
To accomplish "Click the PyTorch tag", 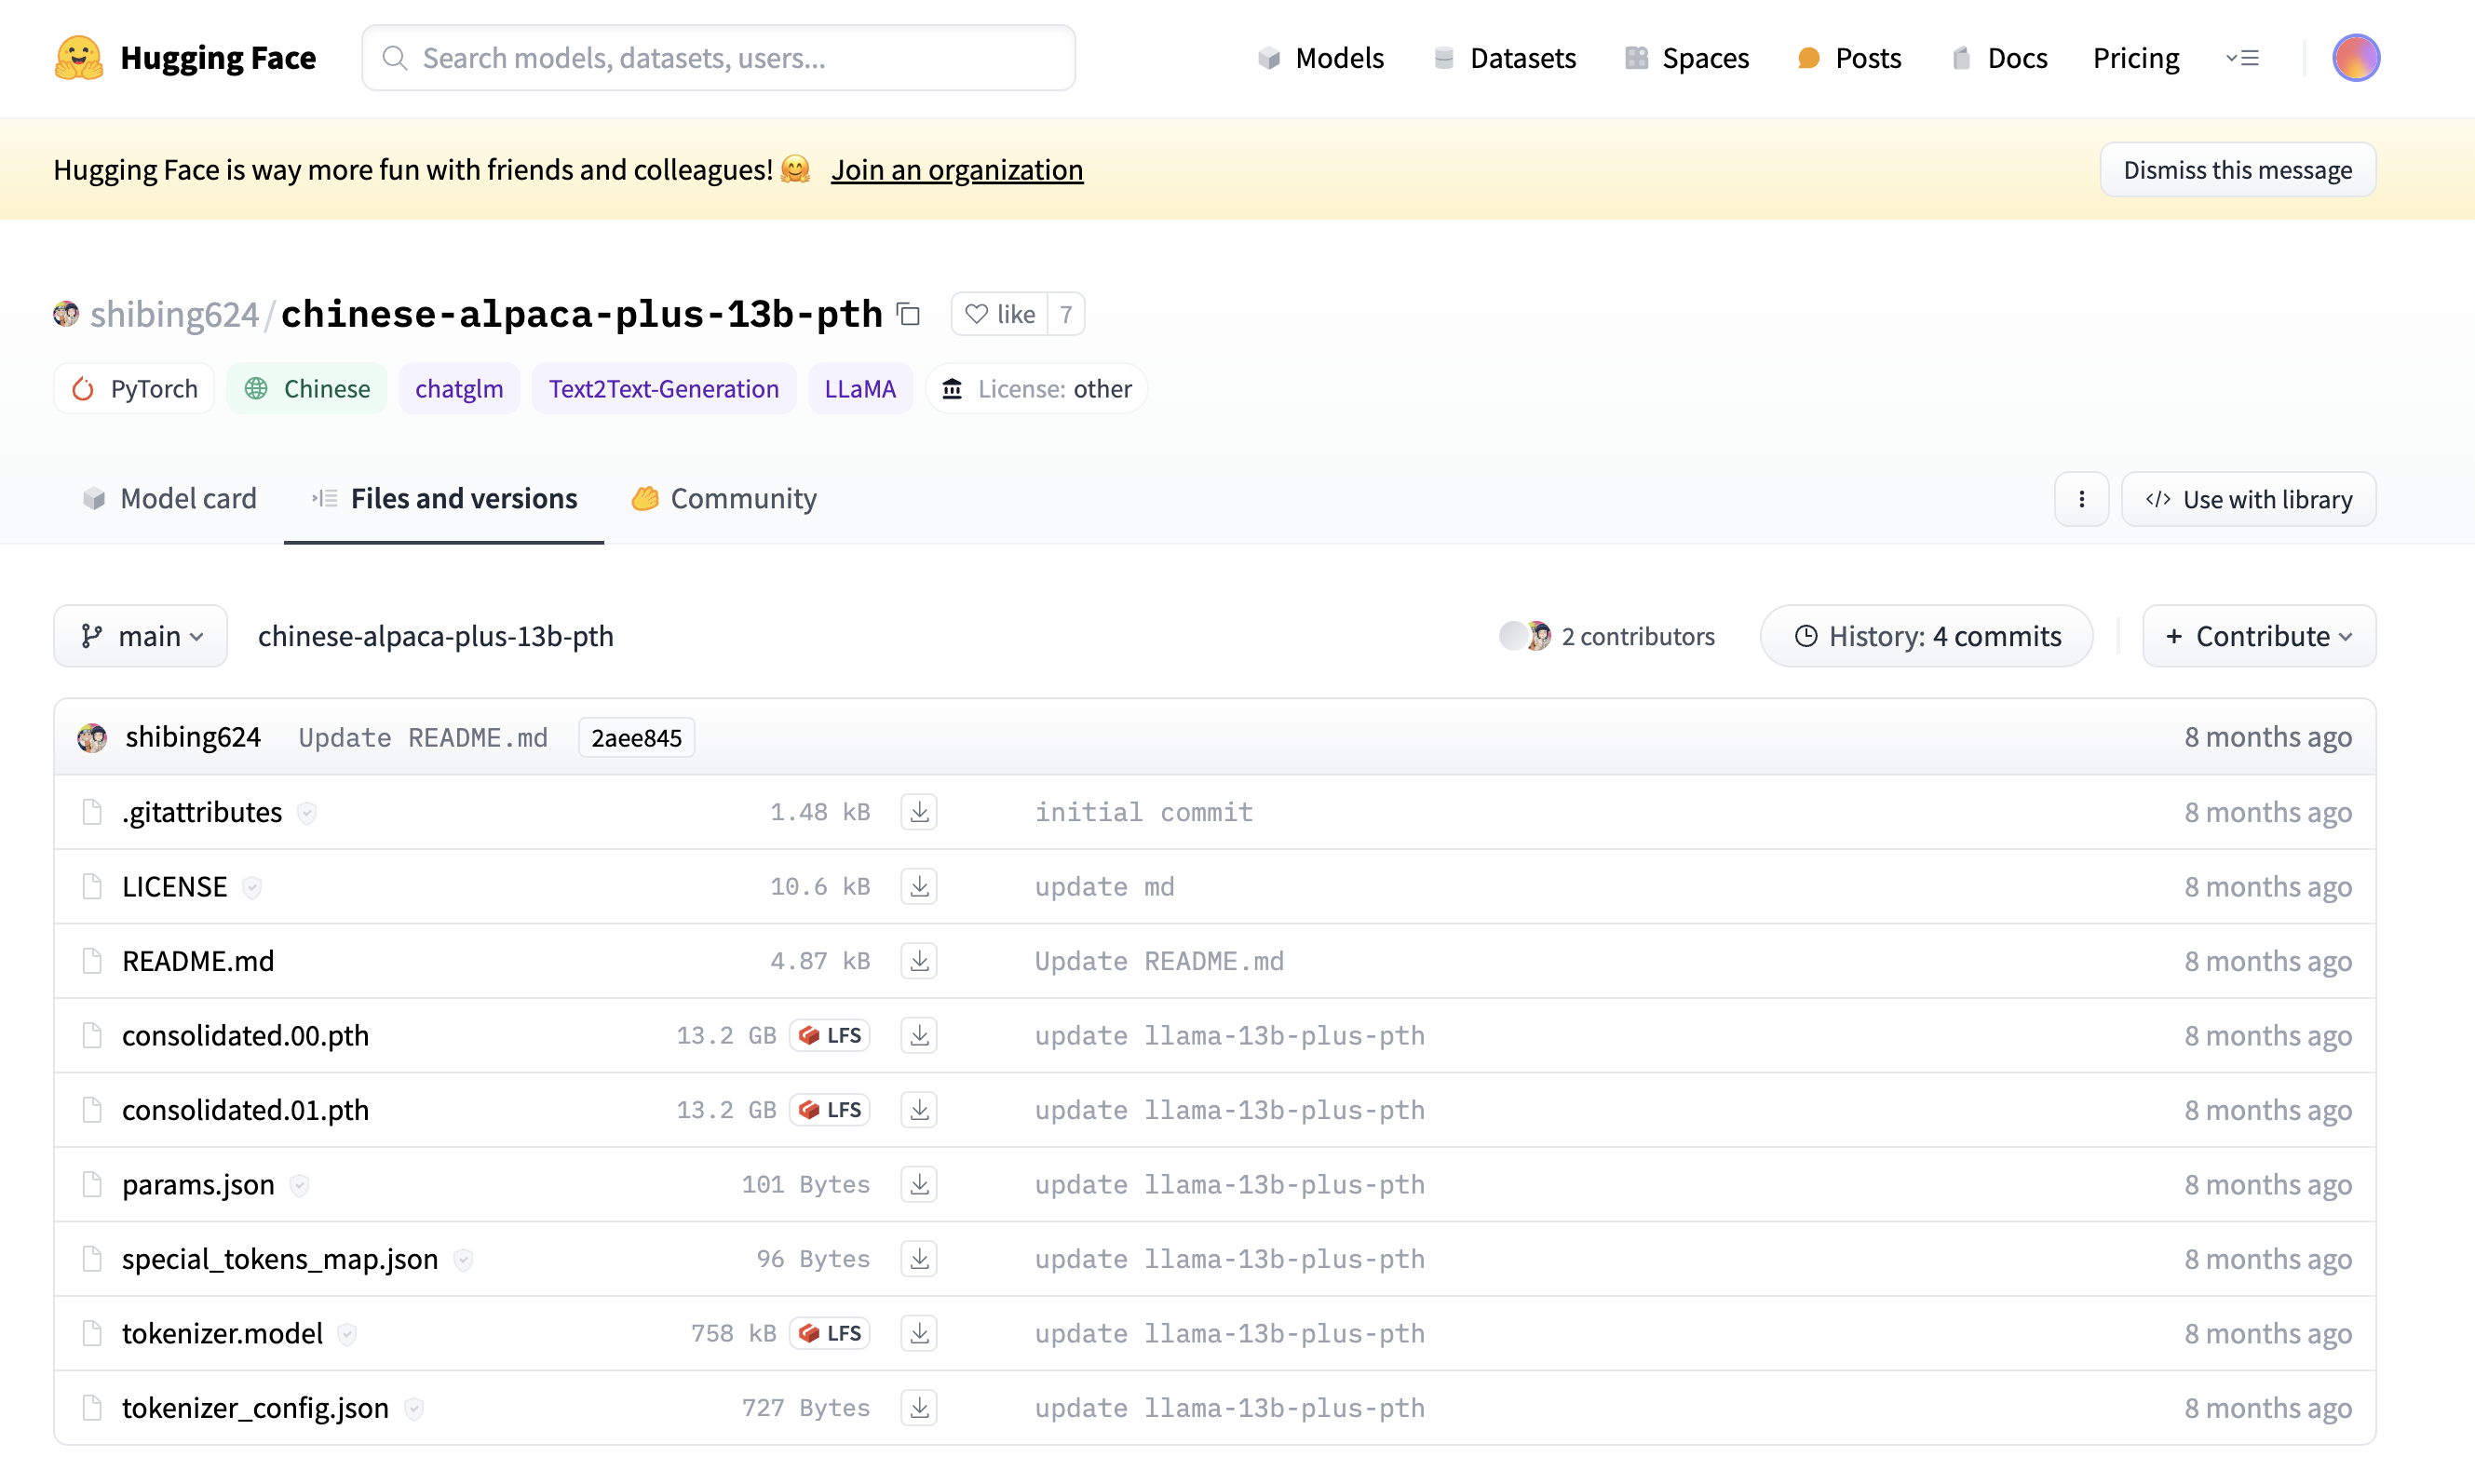I will point(134,388).
